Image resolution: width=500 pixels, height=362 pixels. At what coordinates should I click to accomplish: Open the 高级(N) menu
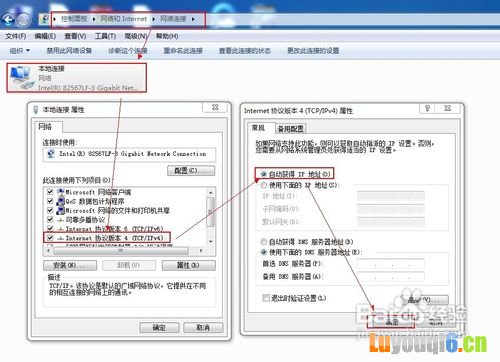136,36
